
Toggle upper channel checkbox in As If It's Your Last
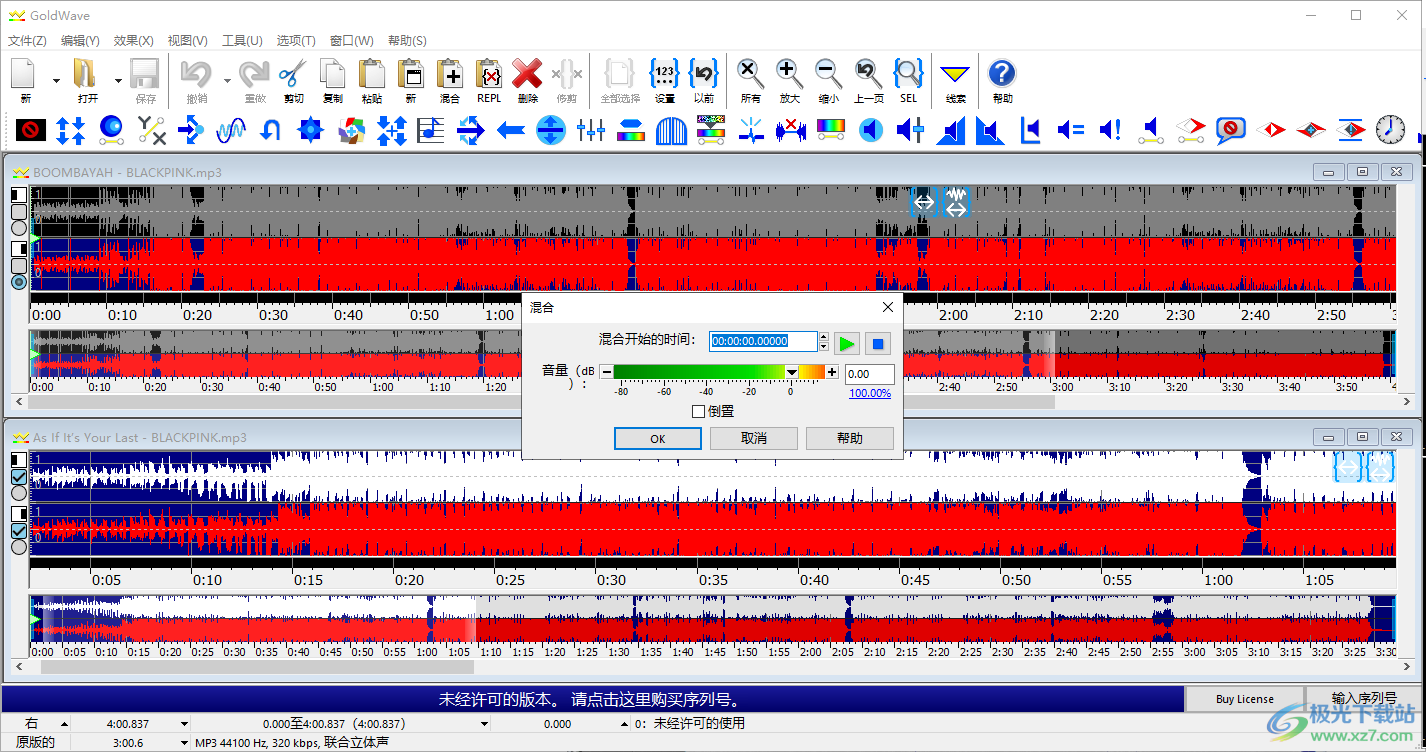click(19, 477)
